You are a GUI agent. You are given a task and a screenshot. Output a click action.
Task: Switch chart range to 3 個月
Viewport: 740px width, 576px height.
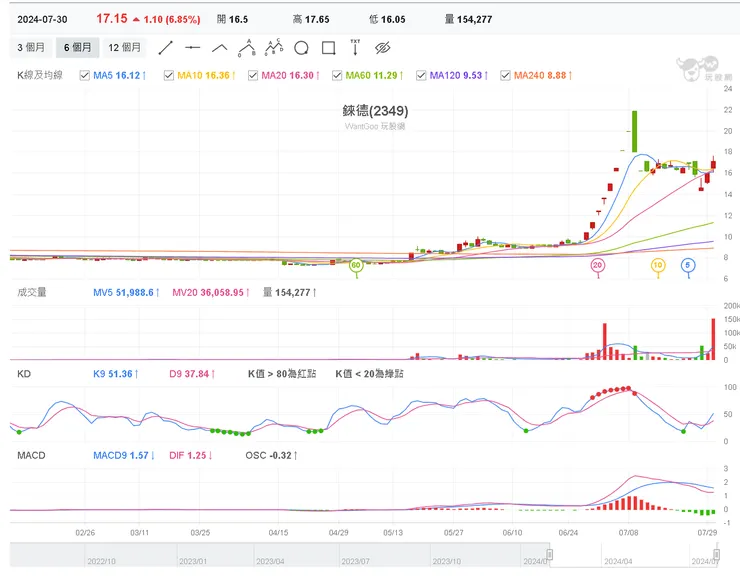31,48
